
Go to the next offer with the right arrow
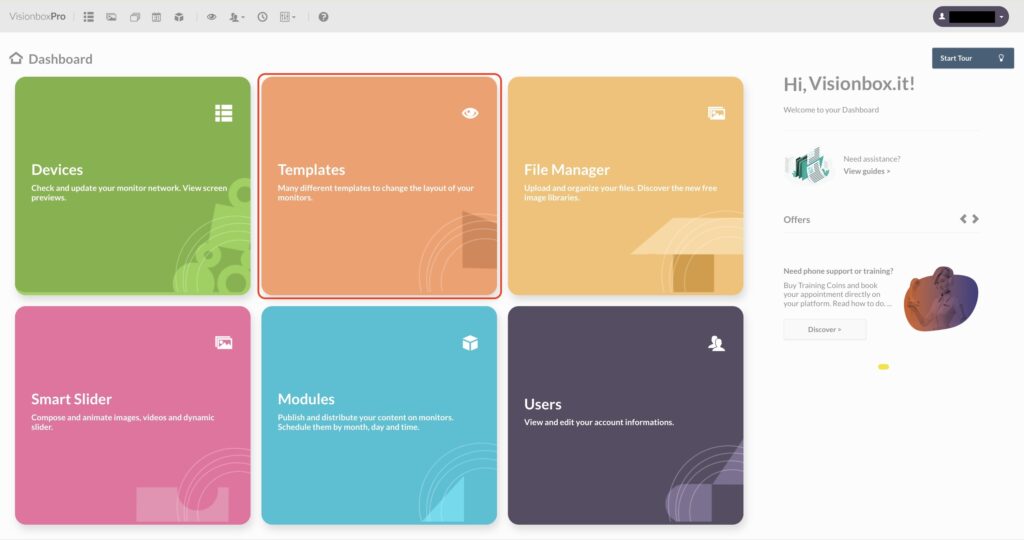[976, 219]
